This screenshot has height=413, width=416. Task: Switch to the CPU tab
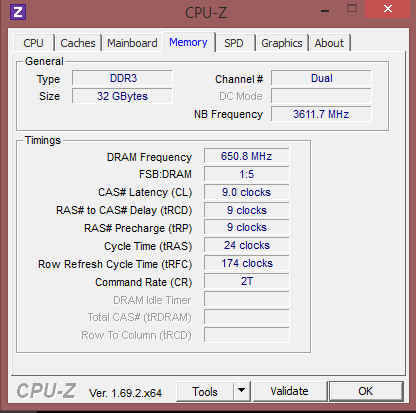[x=33, y=43]
